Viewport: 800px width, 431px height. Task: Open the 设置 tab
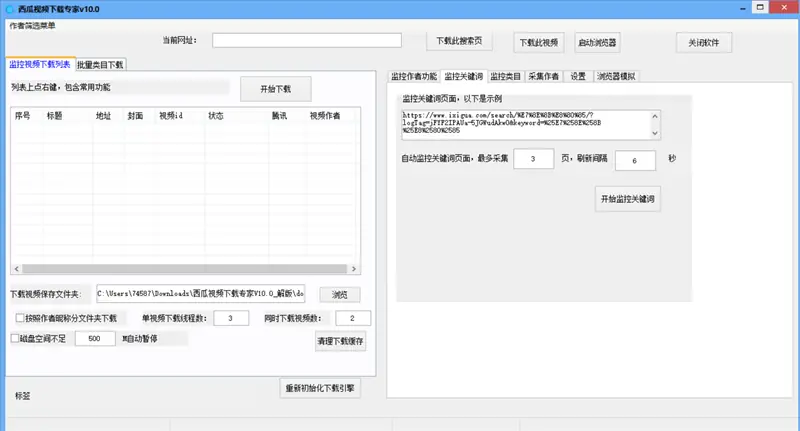[x=578, y=76]
